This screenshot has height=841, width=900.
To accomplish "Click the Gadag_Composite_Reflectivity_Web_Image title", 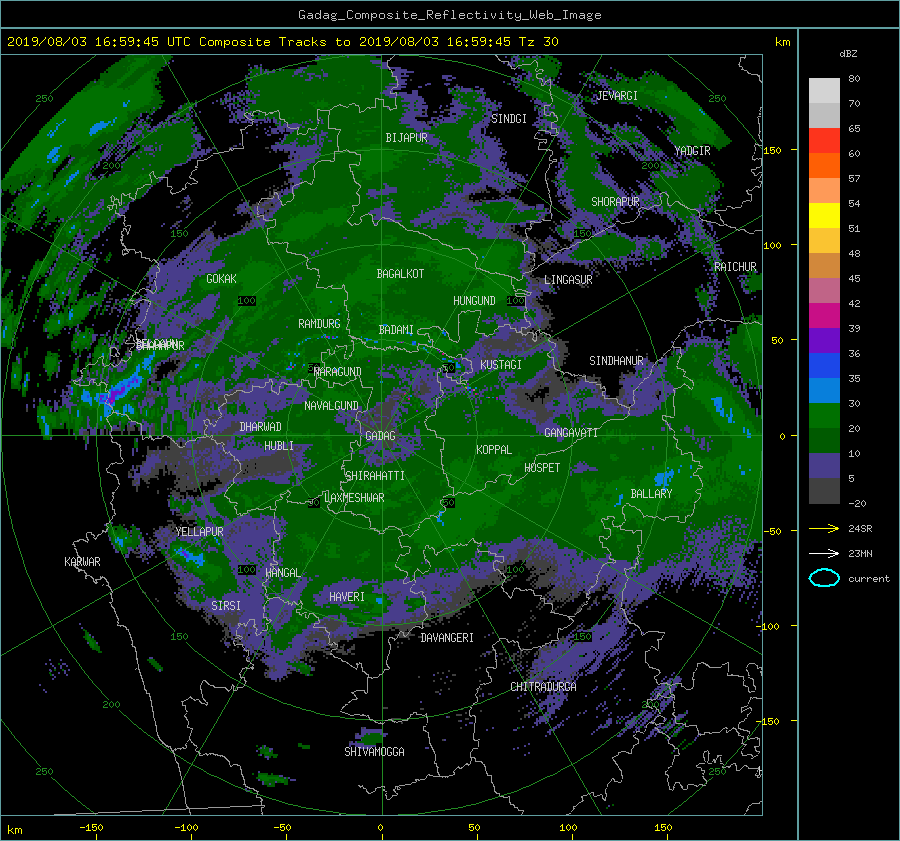I will point(449,15).
